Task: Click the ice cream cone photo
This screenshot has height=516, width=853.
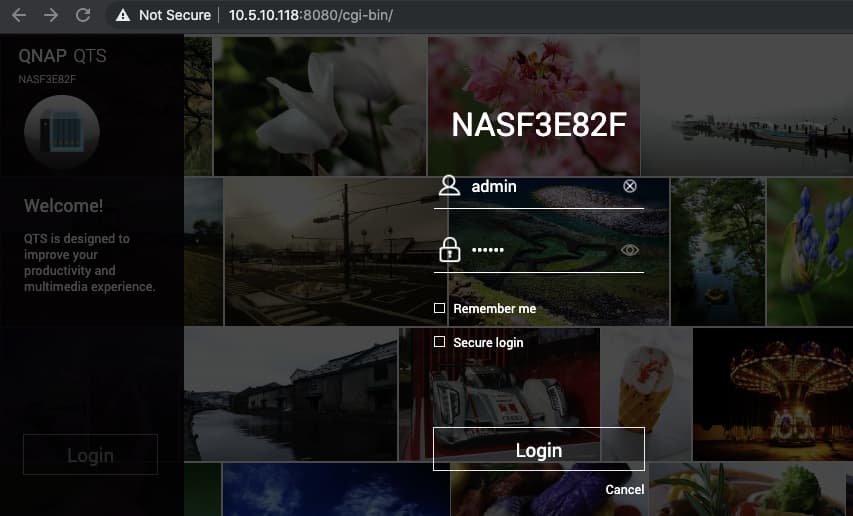Action: click(645, 395)
